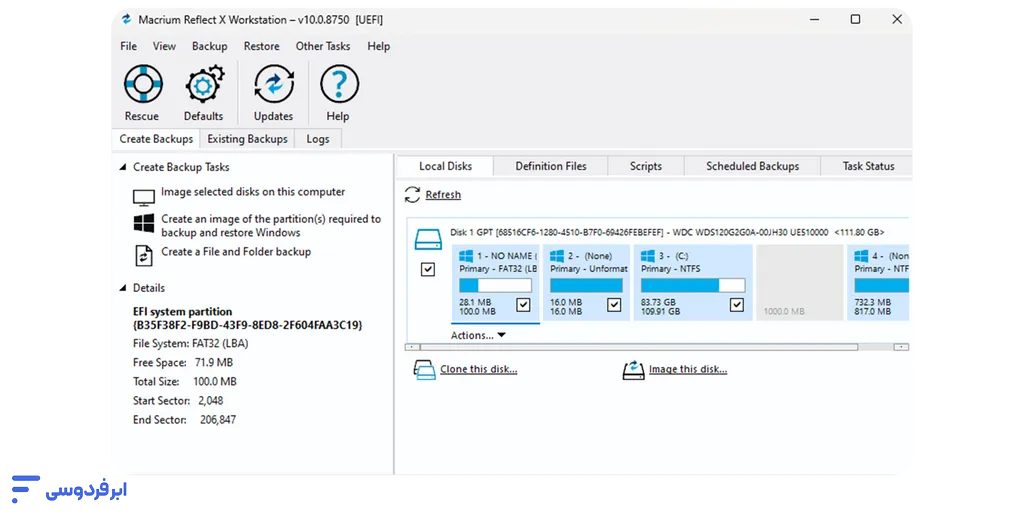Screen dimensions: 1024x515
Task: Click the File and Folder backup icon
Action: (144, 255)
